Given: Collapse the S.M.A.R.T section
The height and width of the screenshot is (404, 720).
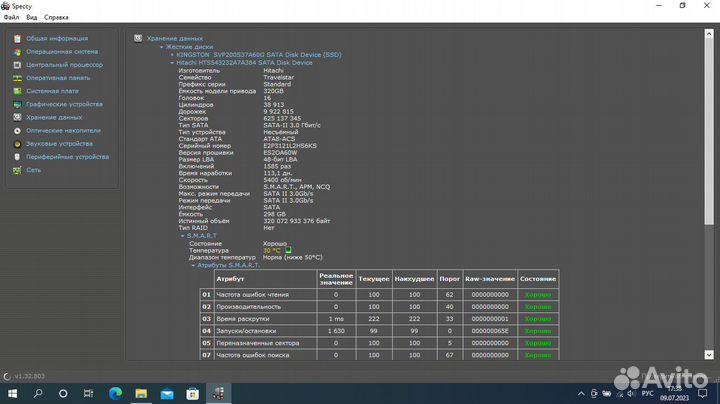Looking at the screenshot, I should click(182, 236).
